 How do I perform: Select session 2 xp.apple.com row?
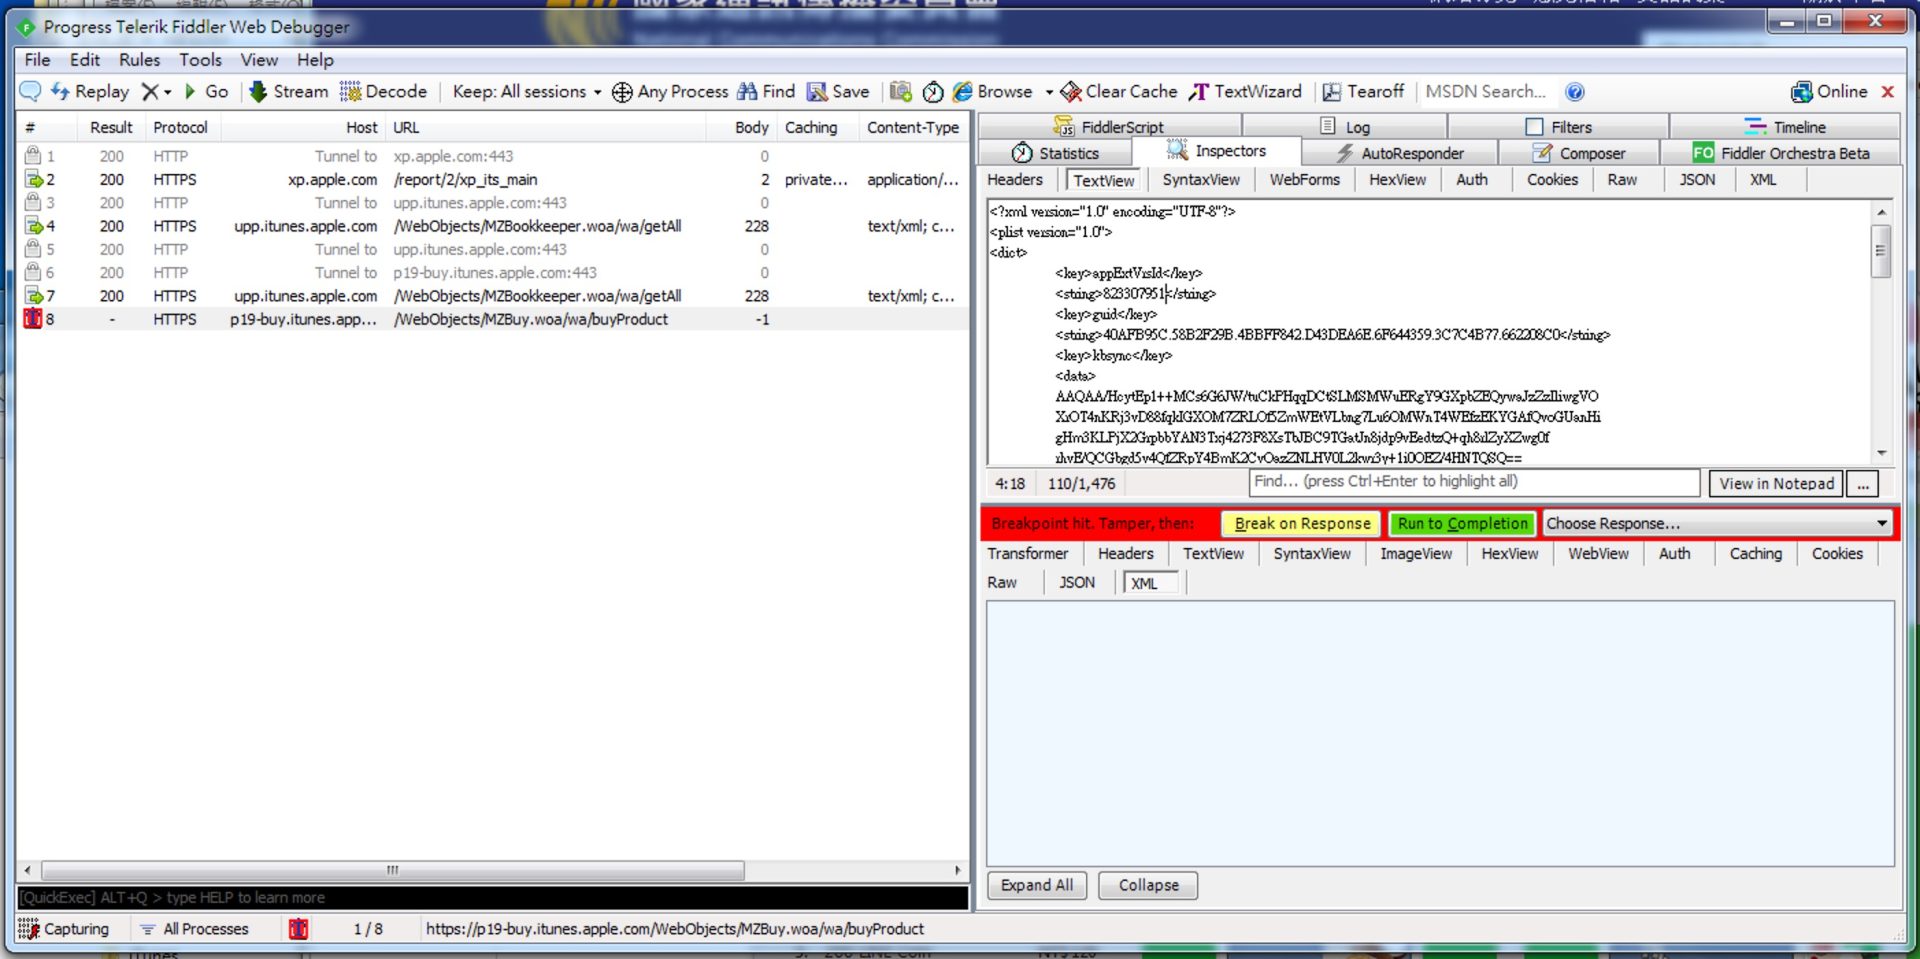pyautogui.click(x=493, y=180)
